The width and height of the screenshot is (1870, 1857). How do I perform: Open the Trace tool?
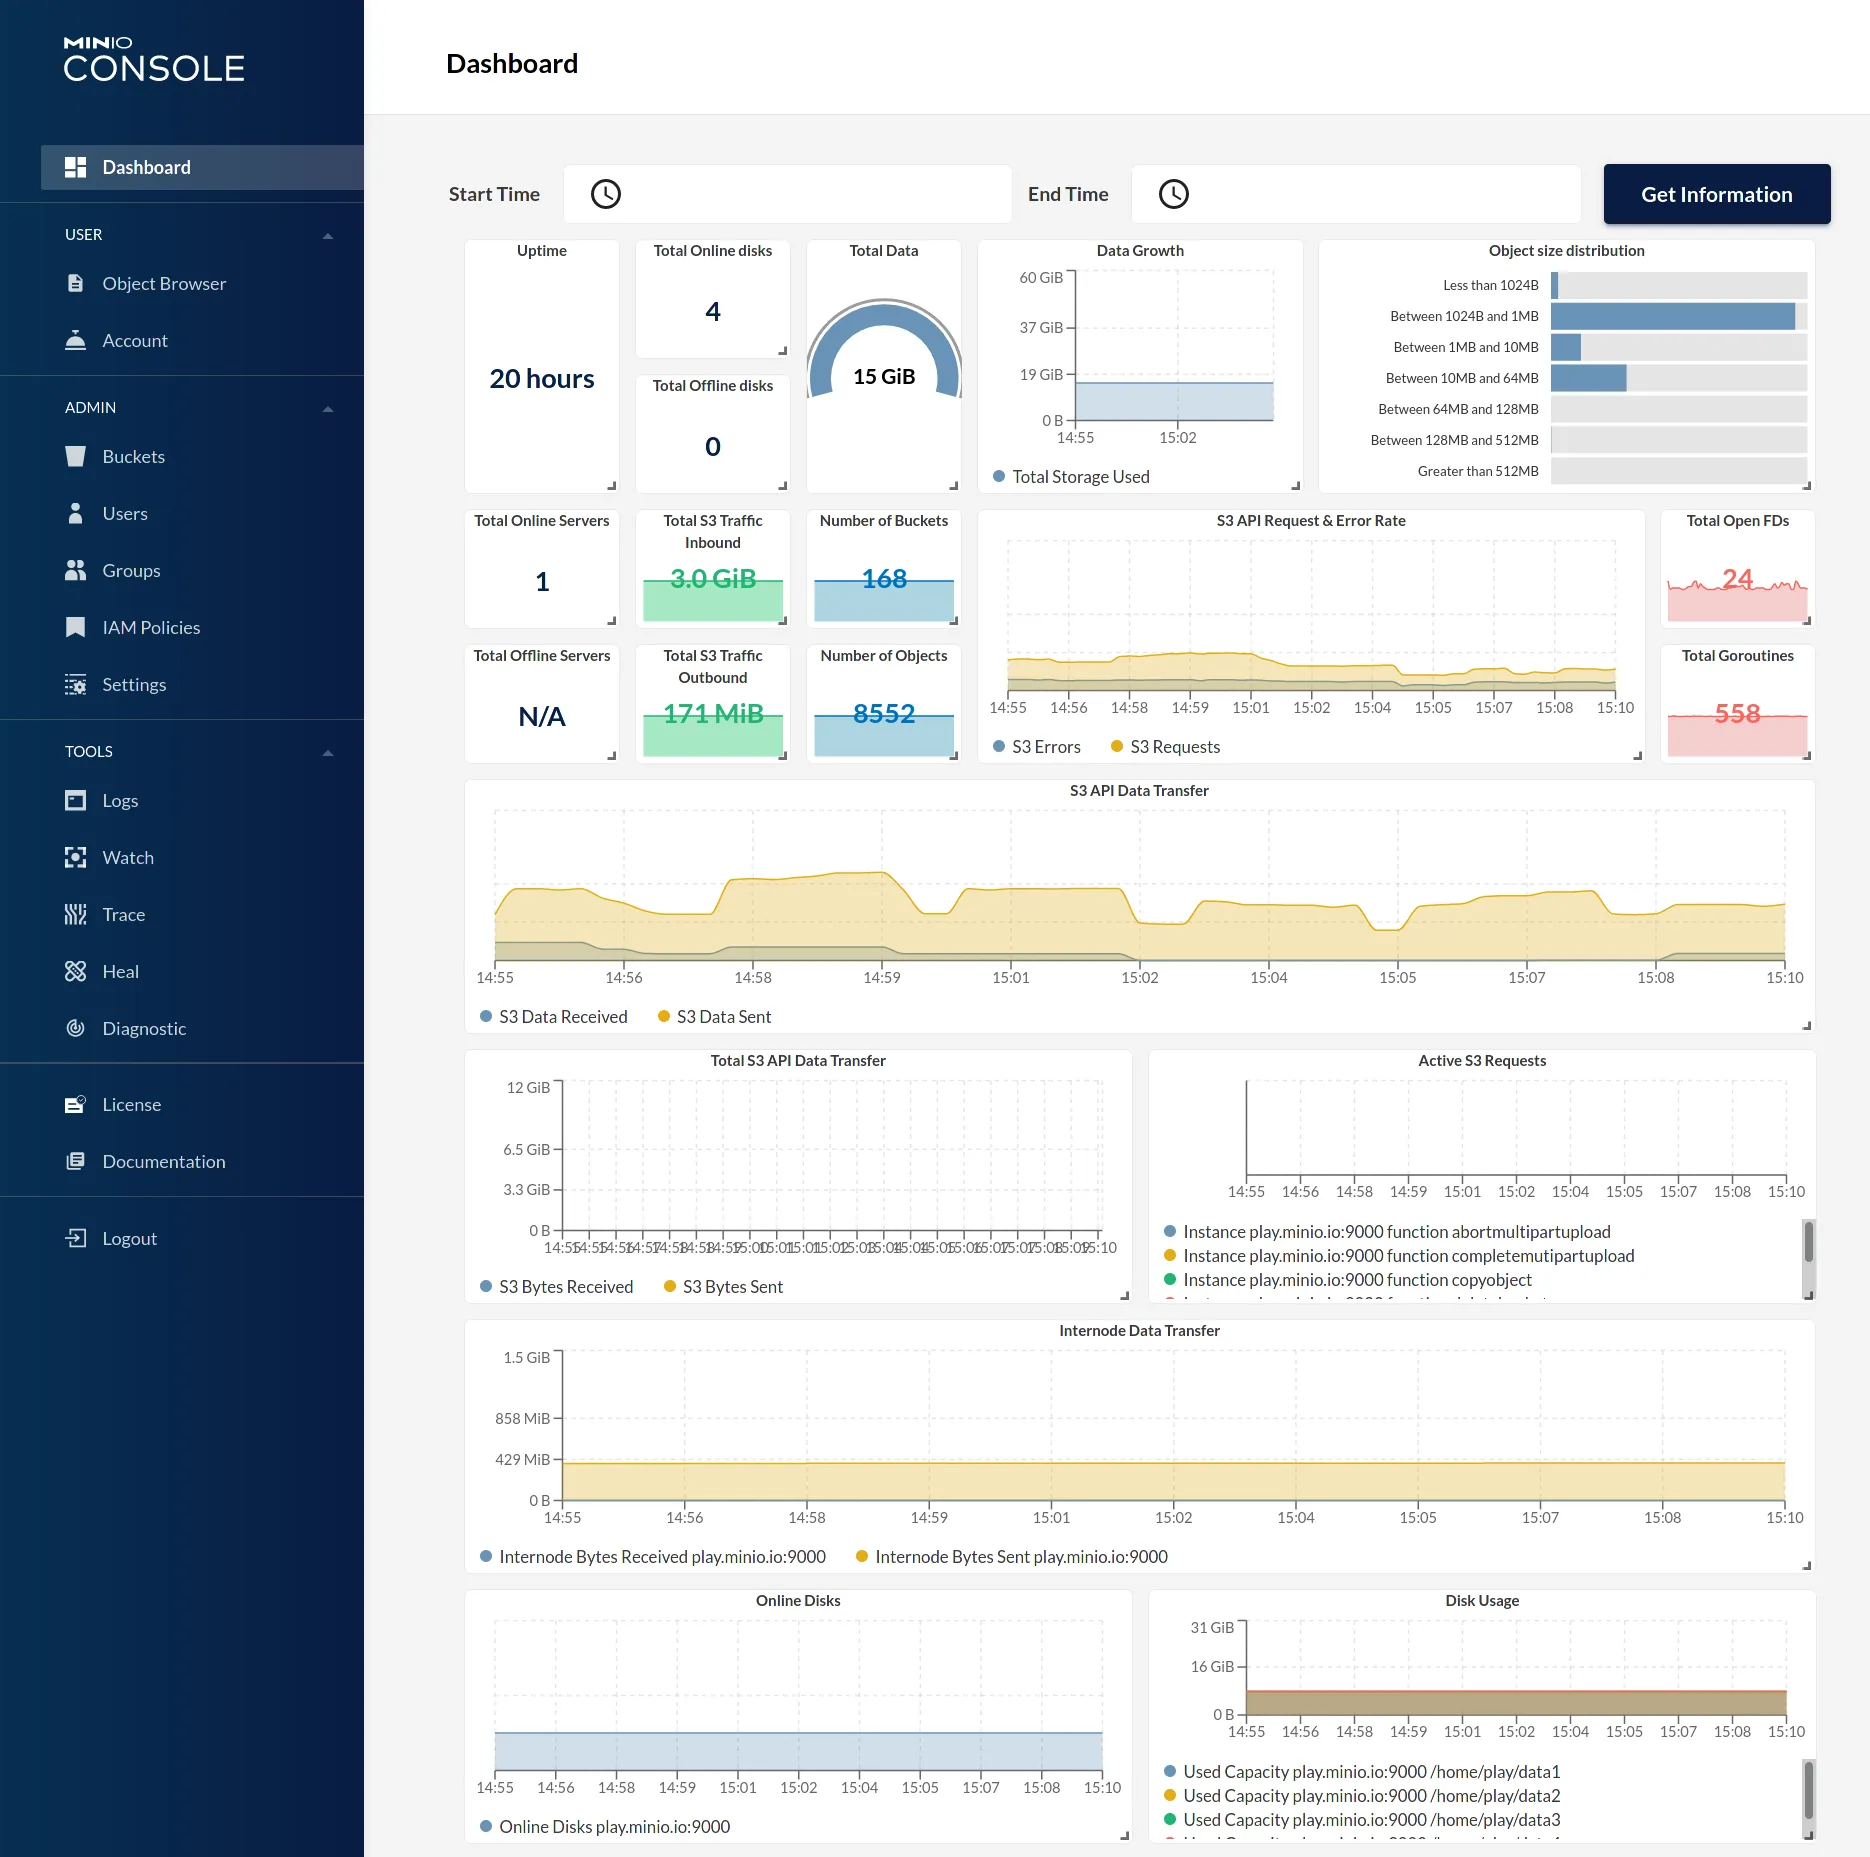click(x=124, y=914)
